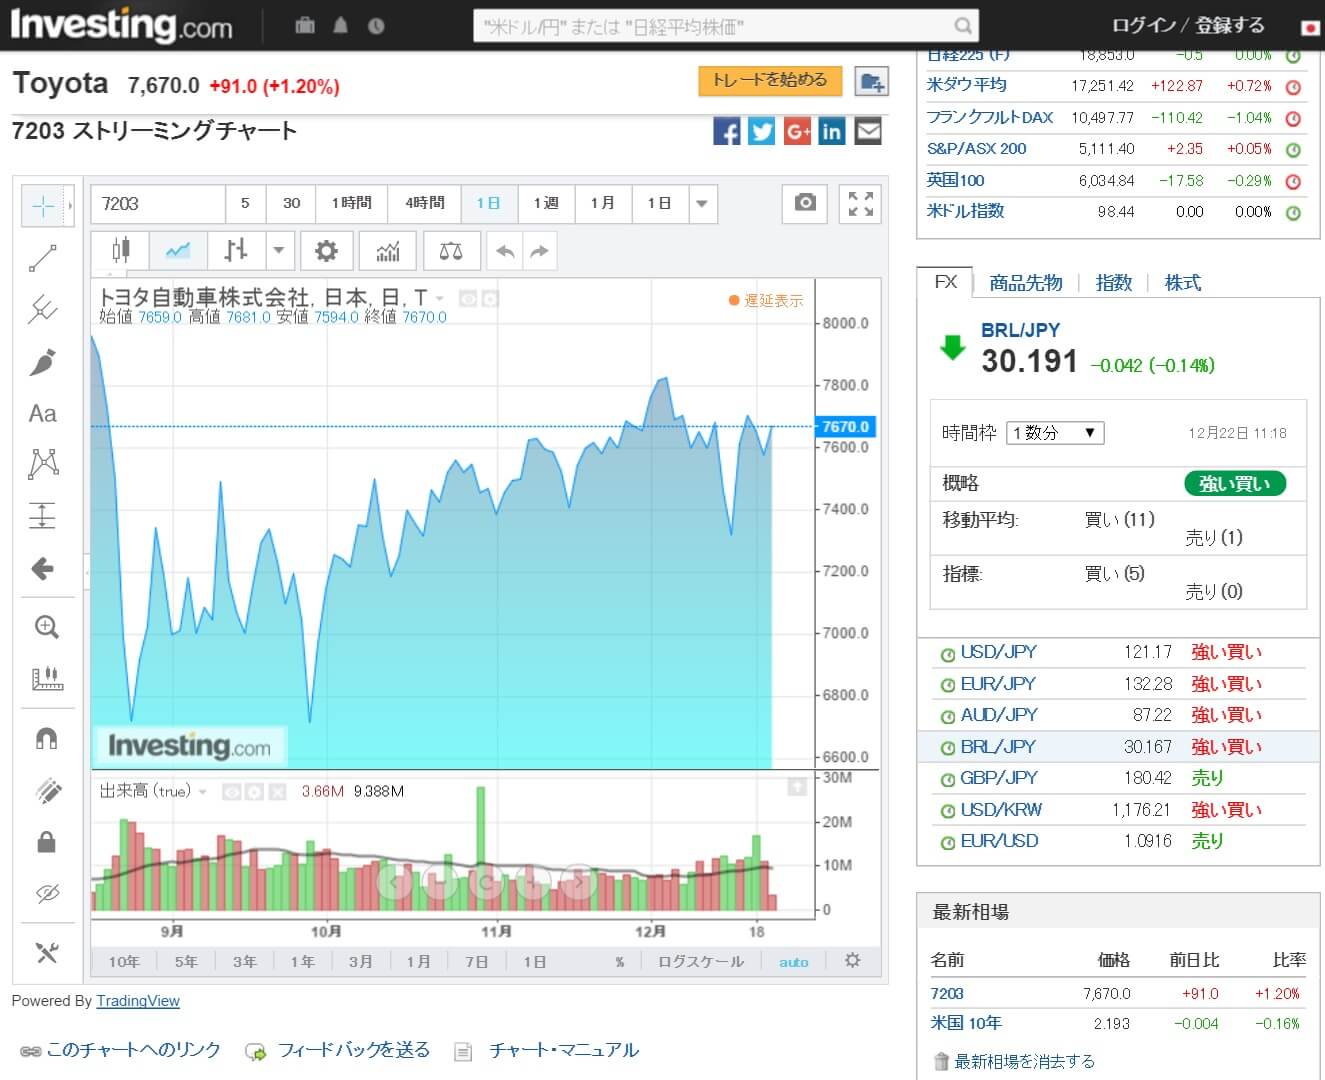Screen dimensions: 1325x1080
Task: Lock all drawings on the chart
Action: point(42,841)
